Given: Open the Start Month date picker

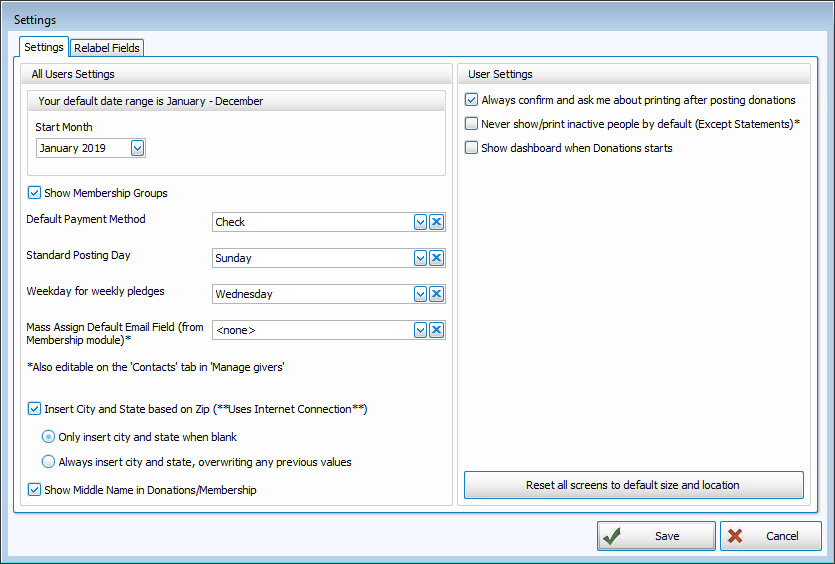Looking at the screenshot, I should (x=138, y=148).
